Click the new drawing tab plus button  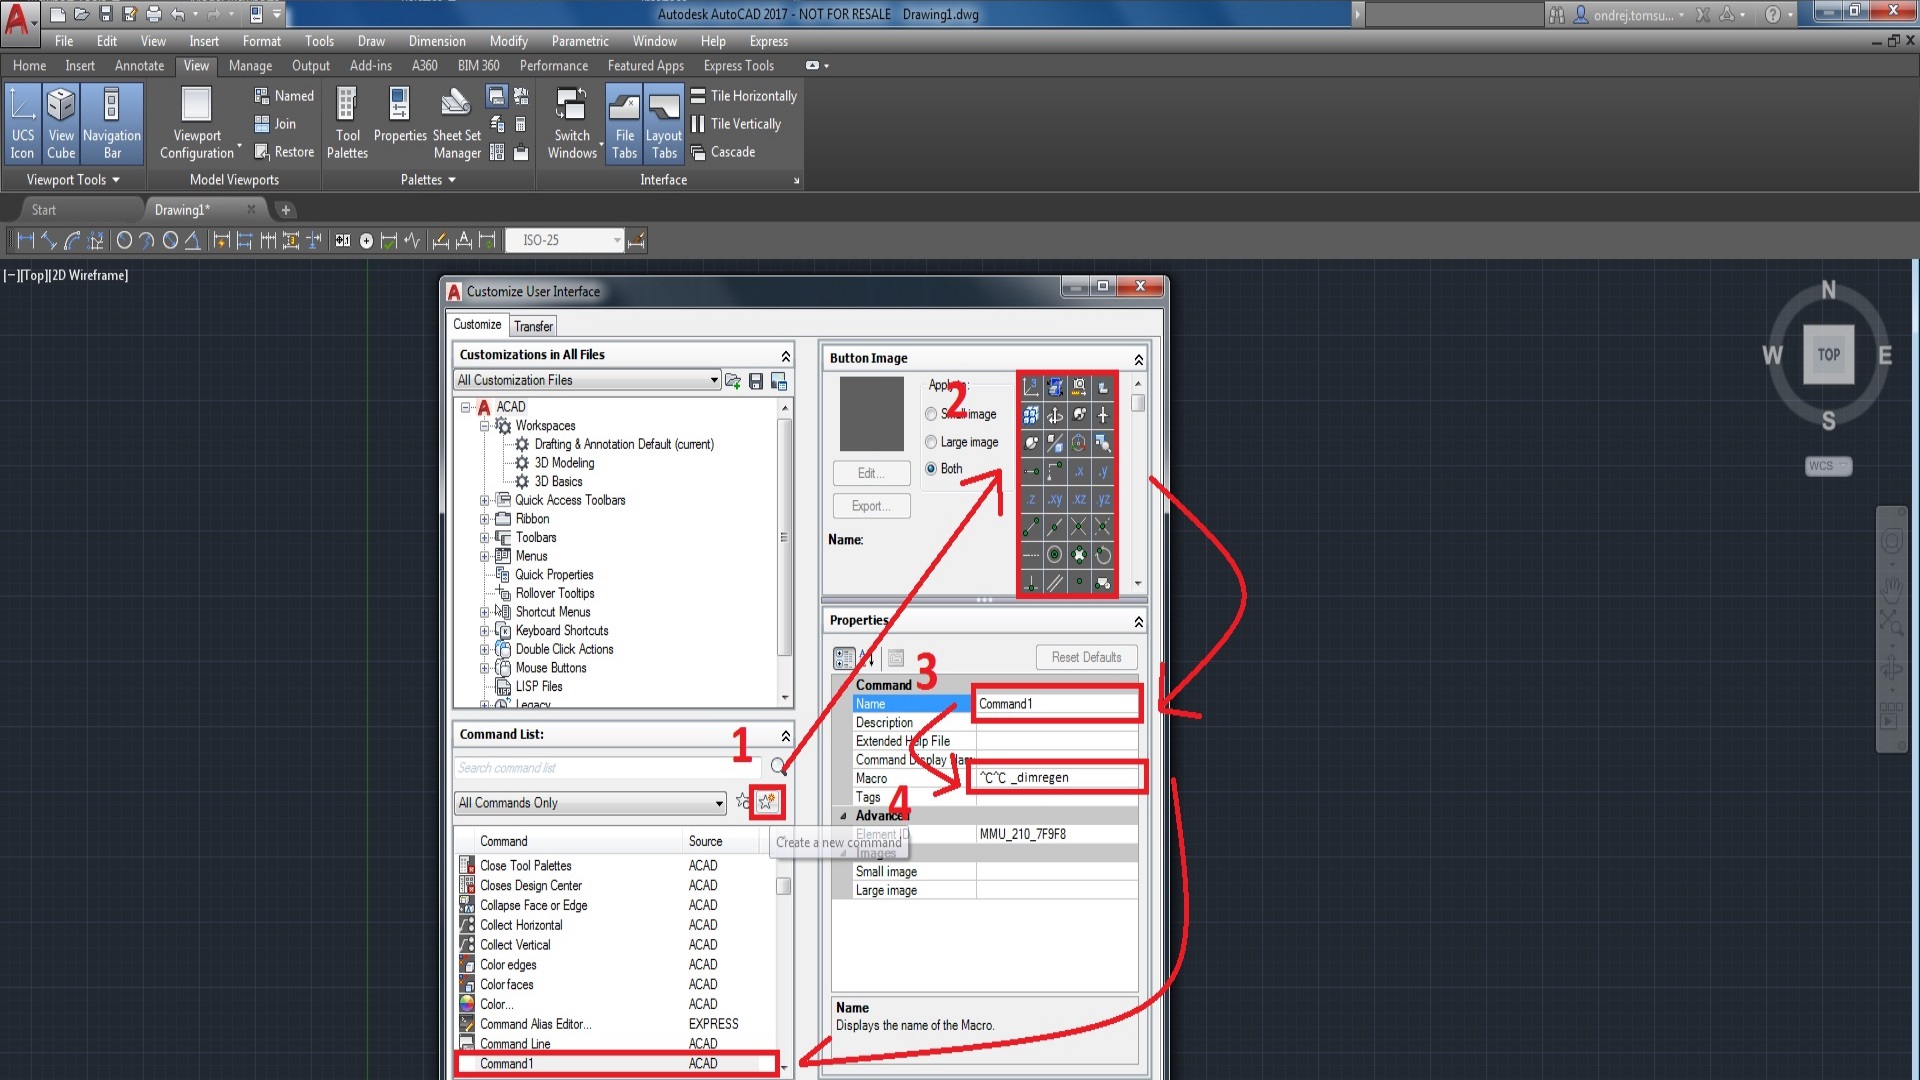coord(285,210)
